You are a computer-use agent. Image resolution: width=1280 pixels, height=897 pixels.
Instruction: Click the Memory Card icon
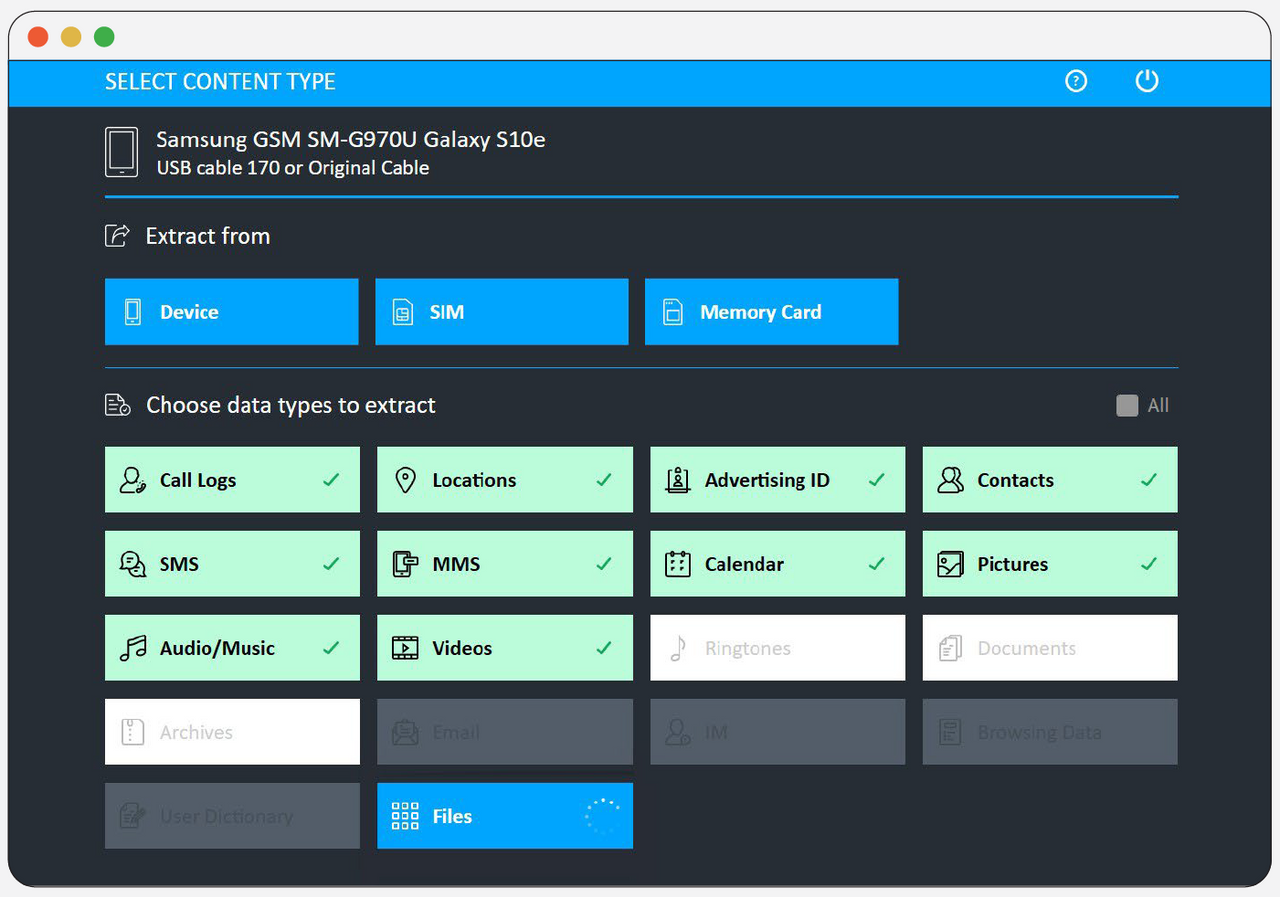click(673, 312)
